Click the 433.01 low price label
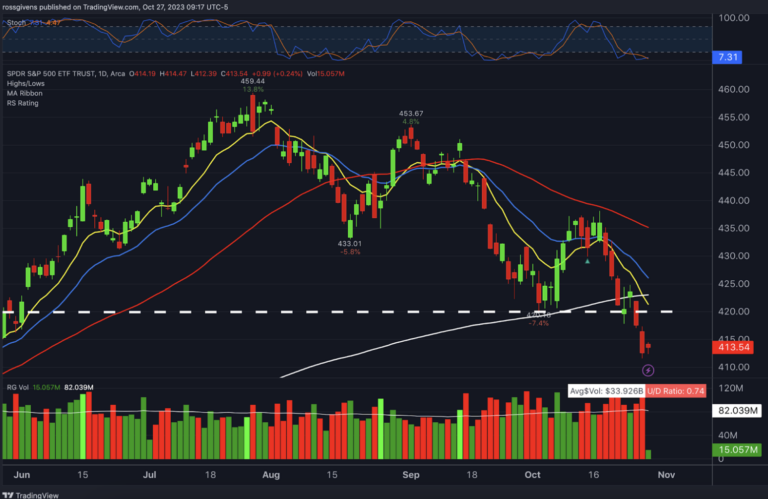 (349, 242)
